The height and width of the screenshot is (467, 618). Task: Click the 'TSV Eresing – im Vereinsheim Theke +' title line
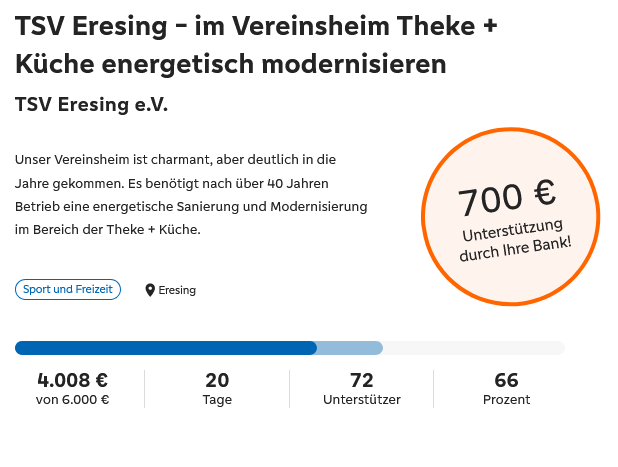[256, 26]
